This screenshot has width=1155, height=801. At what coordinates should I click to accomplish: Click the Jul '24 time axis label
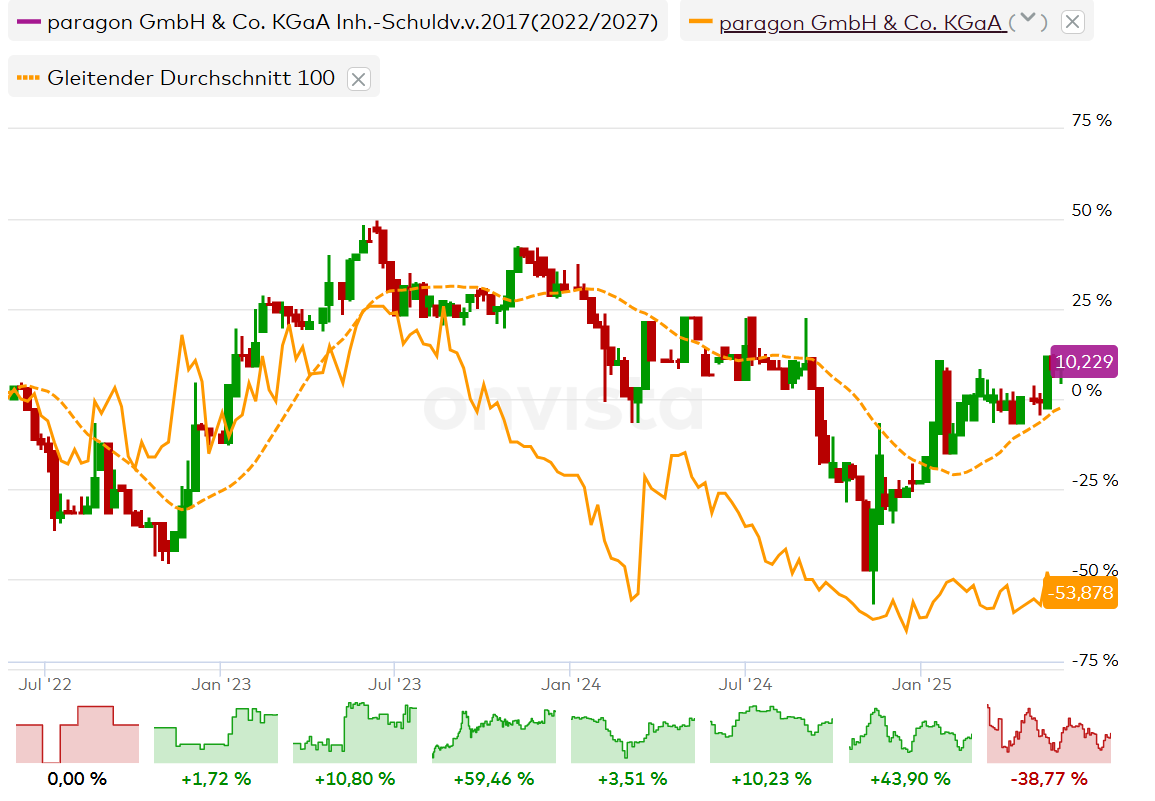pyautogui.click(x=745, y=685)
